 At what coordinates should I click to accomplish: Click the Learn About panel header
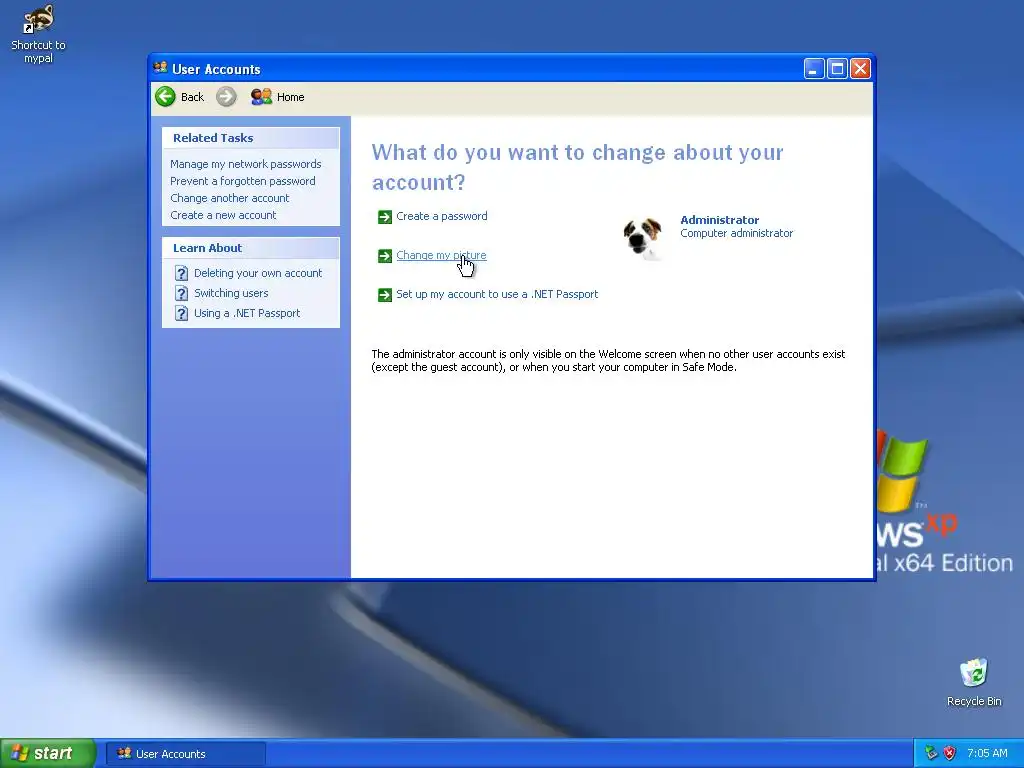coord(251,248)
